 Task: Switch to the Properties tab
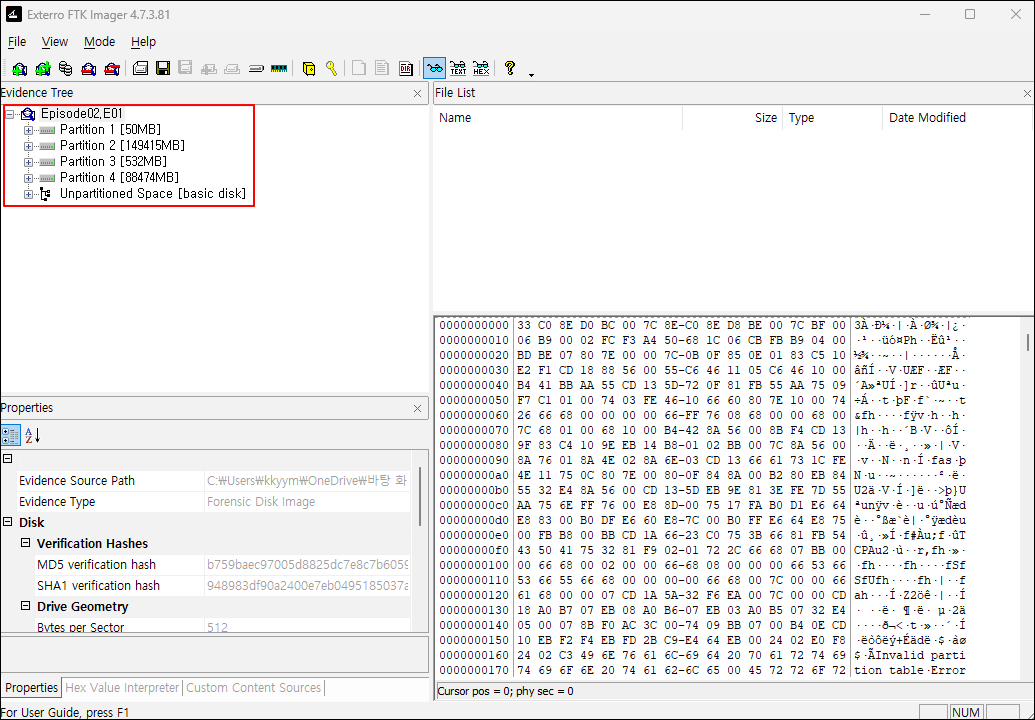tap(31, 688)
